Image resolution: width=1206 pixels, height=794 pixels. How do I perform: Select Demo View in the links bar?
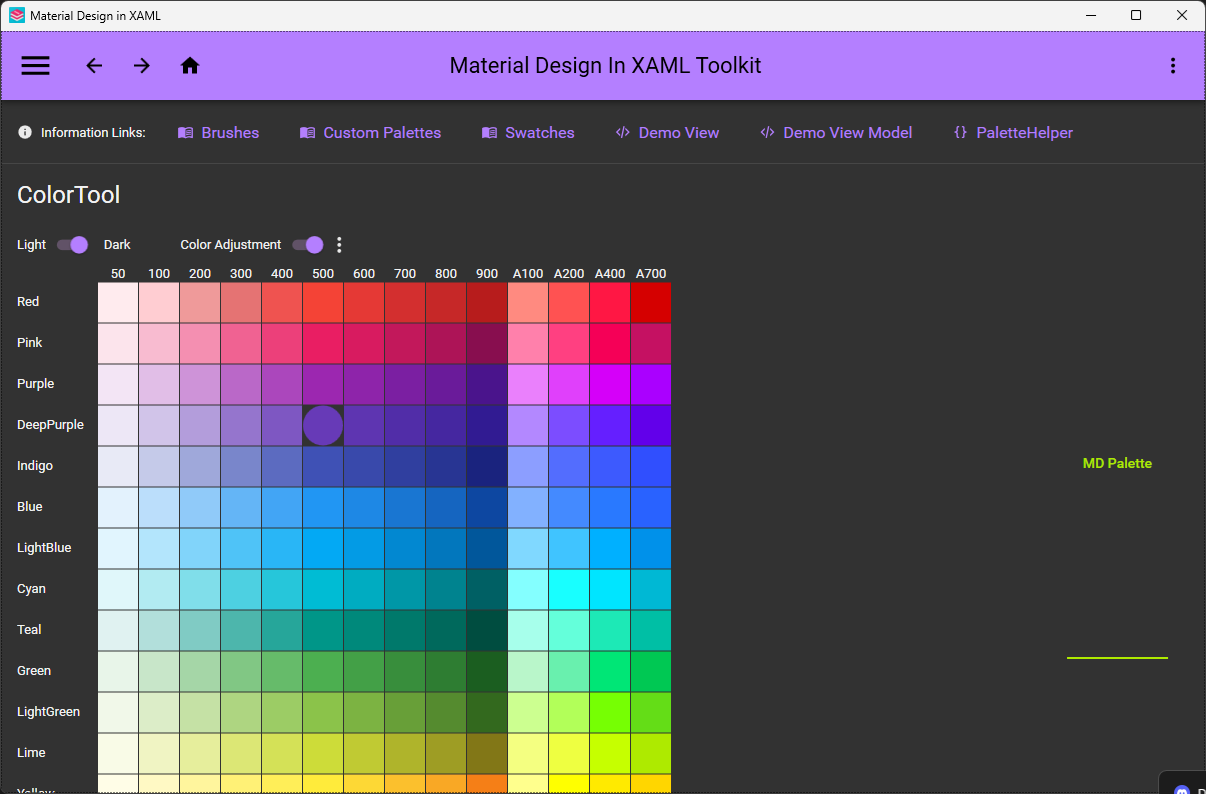point(678,131)
